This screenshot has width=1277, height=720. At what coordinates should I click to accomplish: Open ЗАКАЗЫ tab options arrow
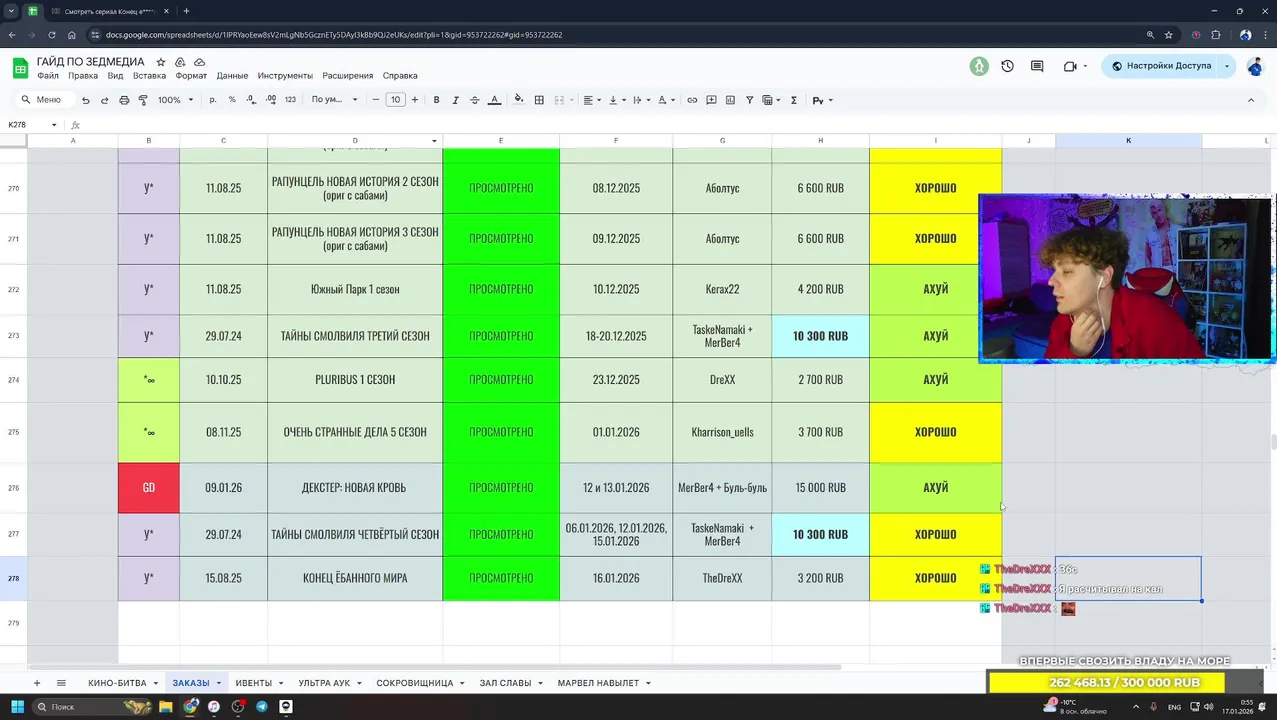pyautogui.click(x=218, y=683)
